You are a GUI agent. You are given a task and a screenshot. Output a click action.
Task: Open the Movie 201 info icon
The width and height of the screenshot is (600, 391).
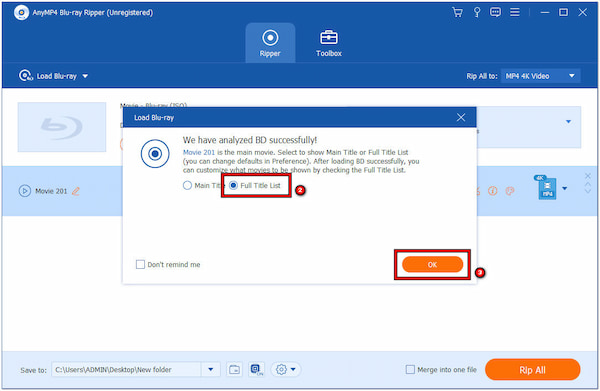coord(492,191)
